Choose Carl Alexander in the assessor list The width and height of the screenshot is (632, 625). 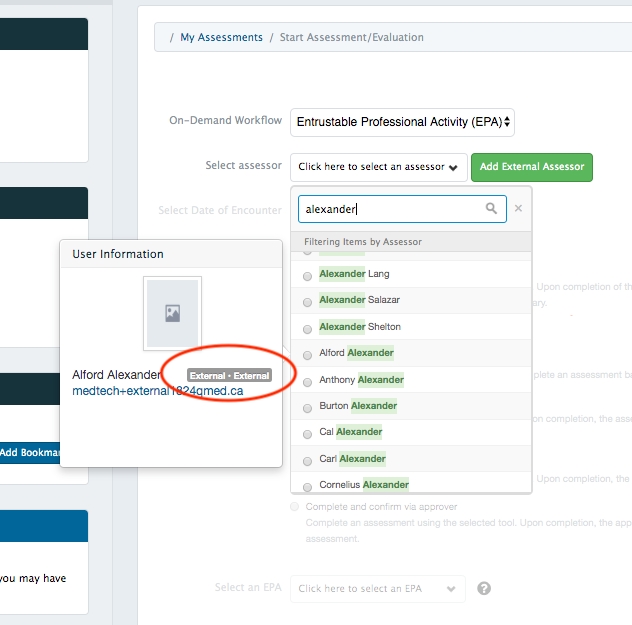click(x=352, y=459)
